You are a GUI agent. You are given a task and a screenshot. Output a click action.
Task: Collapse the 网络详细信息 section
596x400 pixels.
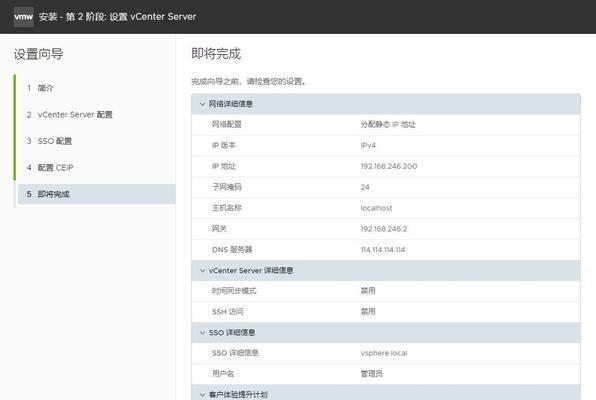point(202,104)
